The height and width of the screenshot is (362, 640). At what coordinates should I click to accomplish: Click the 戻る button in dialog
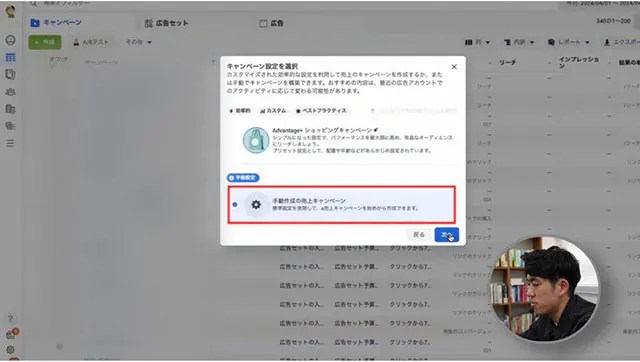pyautogui.click(x=419, y=235)
